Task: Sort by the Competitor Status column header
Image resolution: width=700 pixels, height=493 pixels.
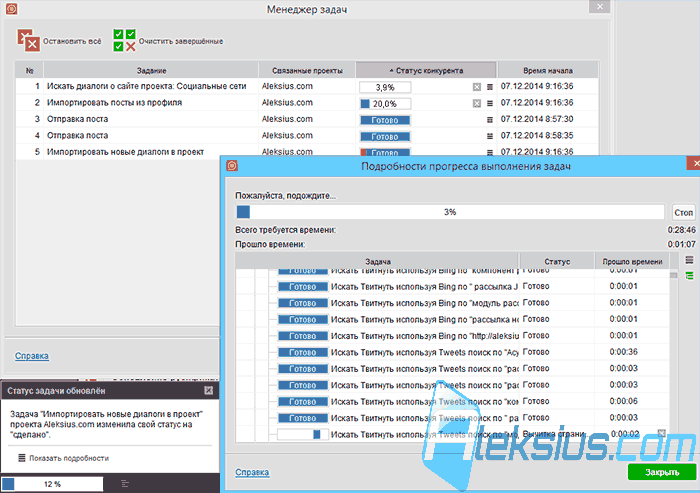Action: pos(426,71)
